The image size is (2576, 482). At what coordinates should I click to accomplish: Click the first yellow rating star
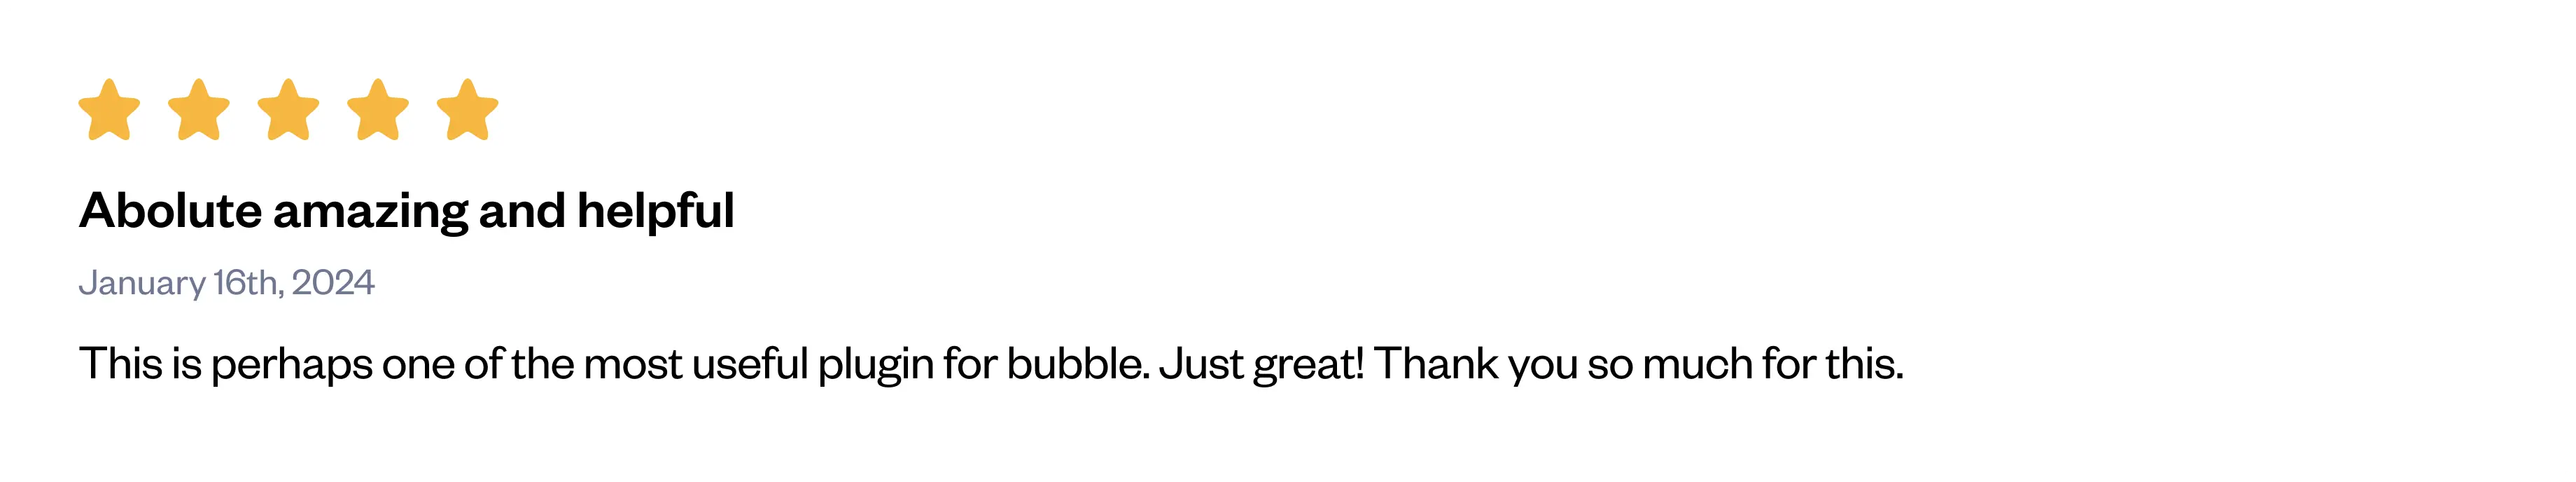tap(109, 110)
